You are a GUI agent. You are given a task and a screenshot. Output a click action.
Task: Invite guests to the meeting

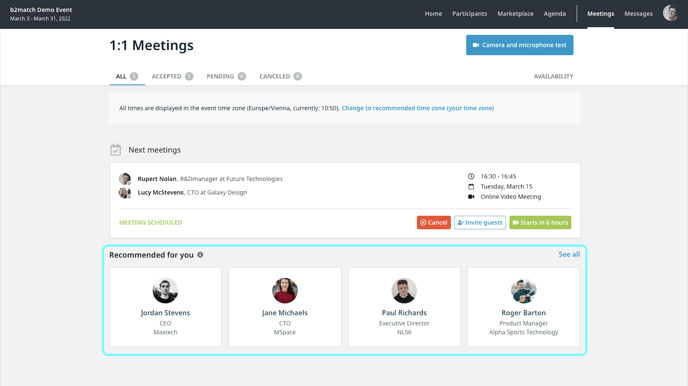tap(480, 222)
